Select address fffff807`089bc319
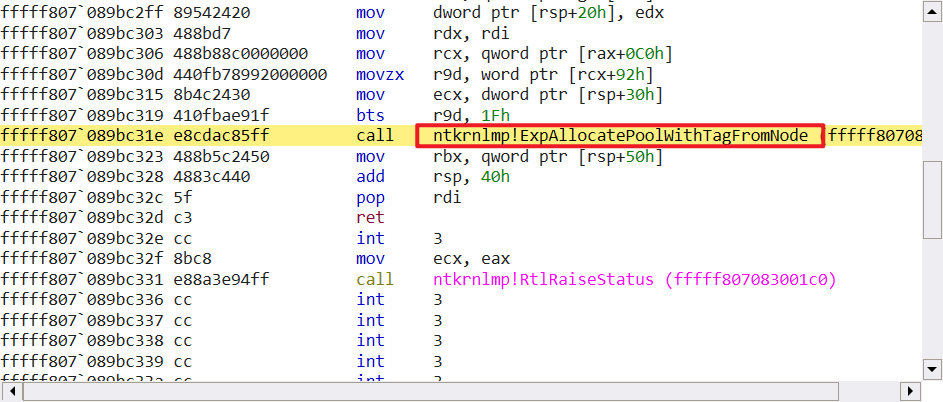The width and height of the screenshot is (943, 402). coord(81,115)
